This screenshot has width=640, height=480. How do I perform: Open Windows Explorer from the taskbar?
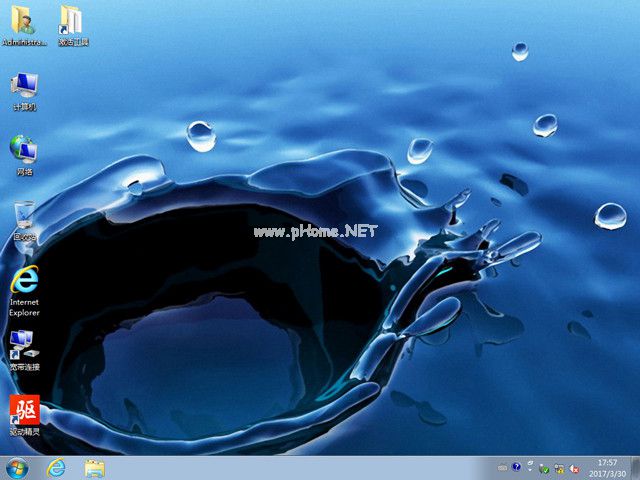pyautogui.click(x=94, y=468)
